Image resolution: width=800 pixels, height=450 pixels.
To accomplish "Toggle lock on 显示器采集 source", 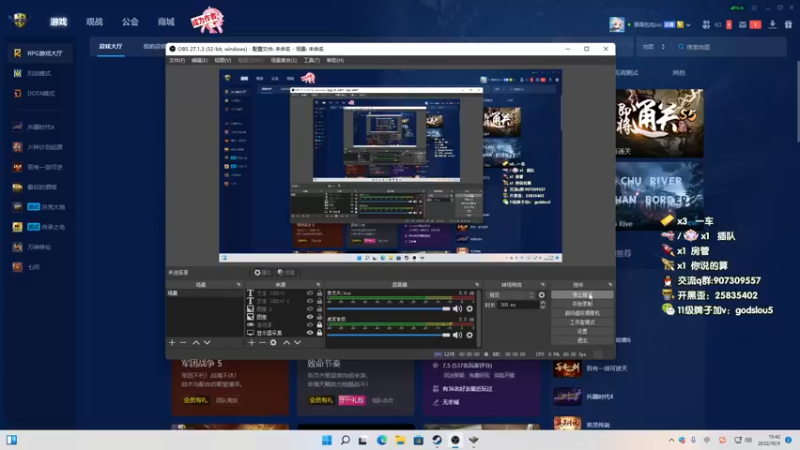I will coord(319,333).
